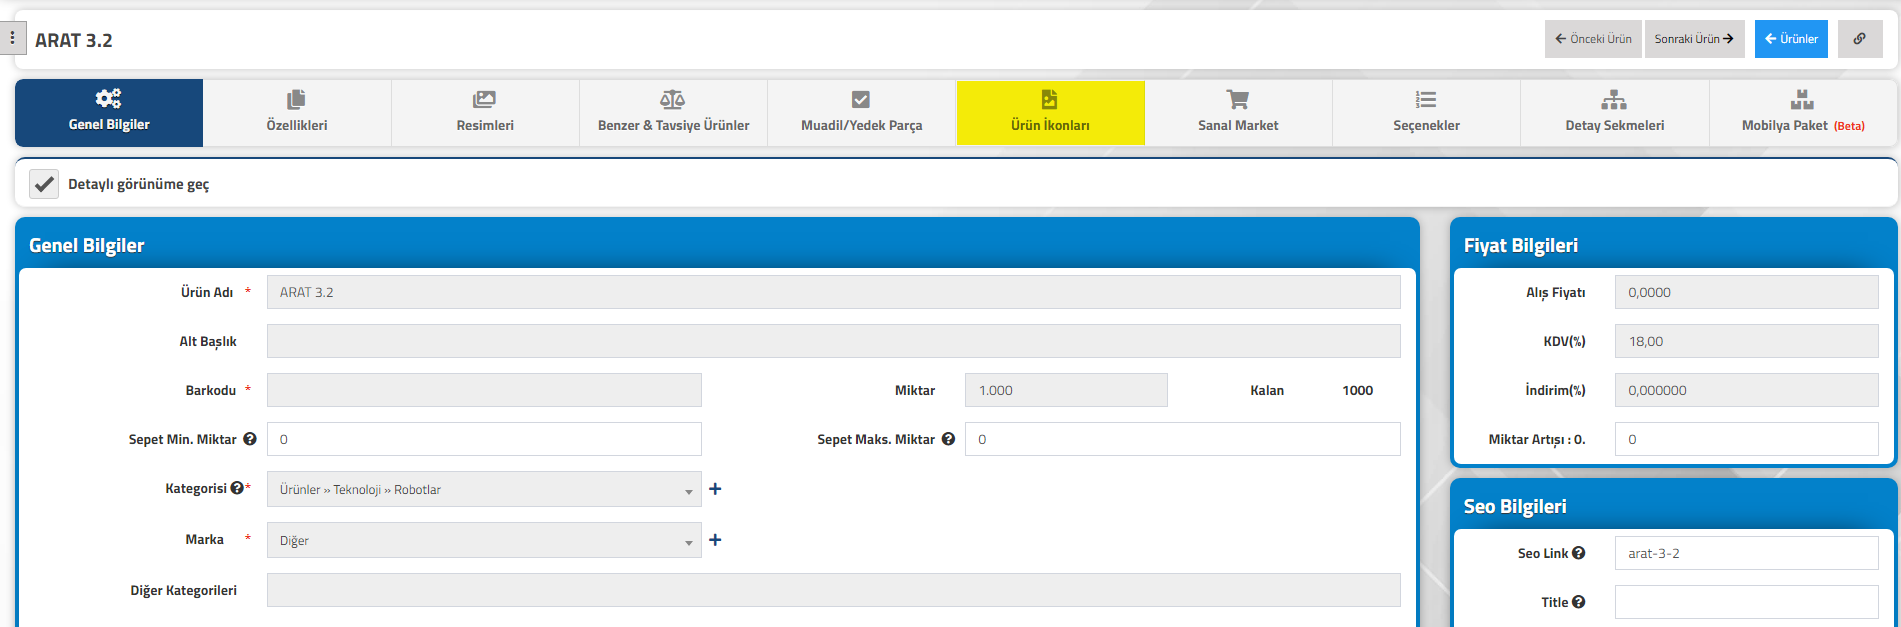Click help icon next to Kategorisi
Viewport: 1901px width, 627px height.
click(x=237, y=488)
